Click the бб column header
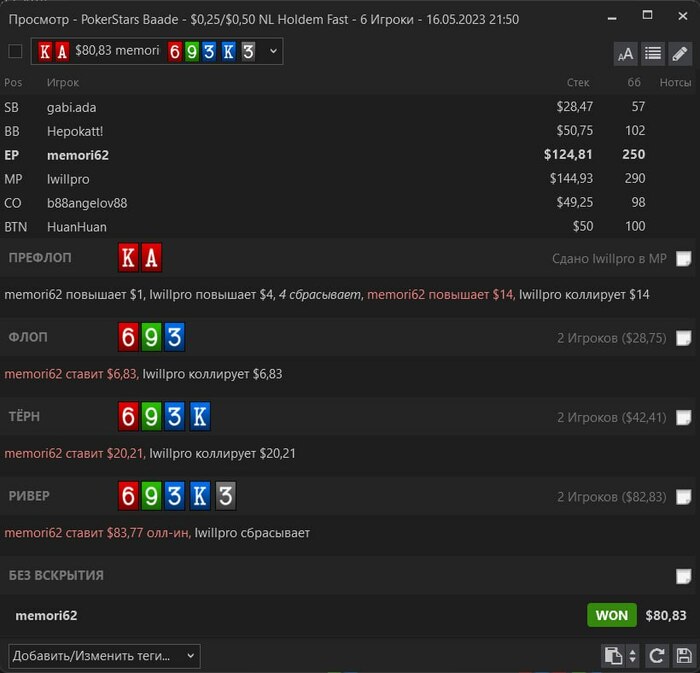Viewport: 700px width, 673px height. 634,83
